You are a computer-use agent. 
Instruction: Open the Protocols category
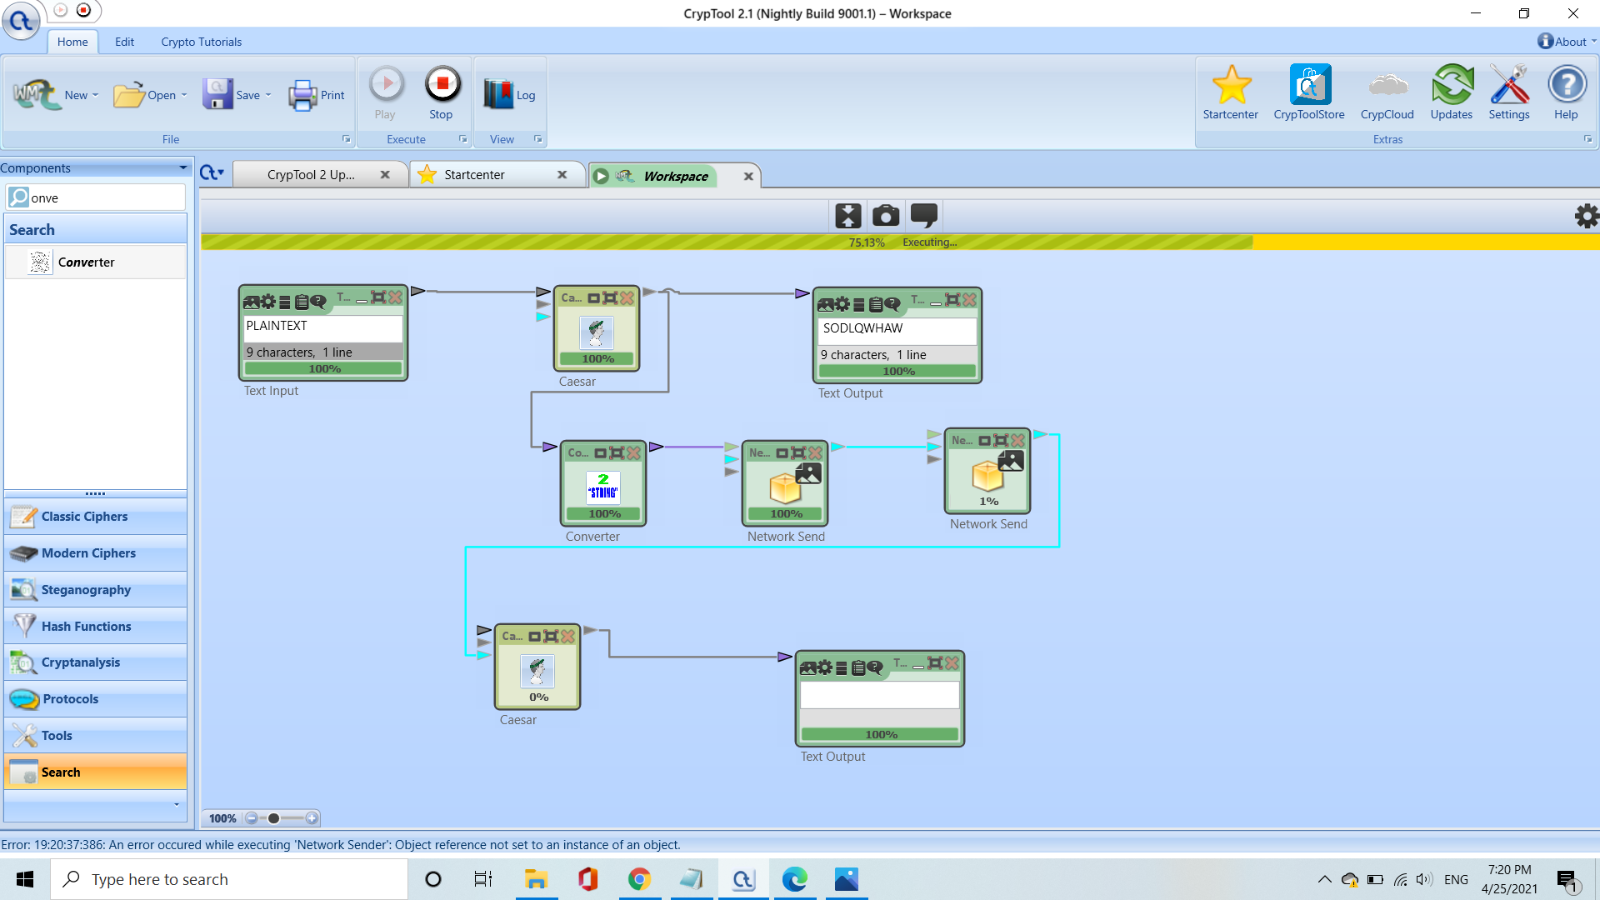point(96,699)
